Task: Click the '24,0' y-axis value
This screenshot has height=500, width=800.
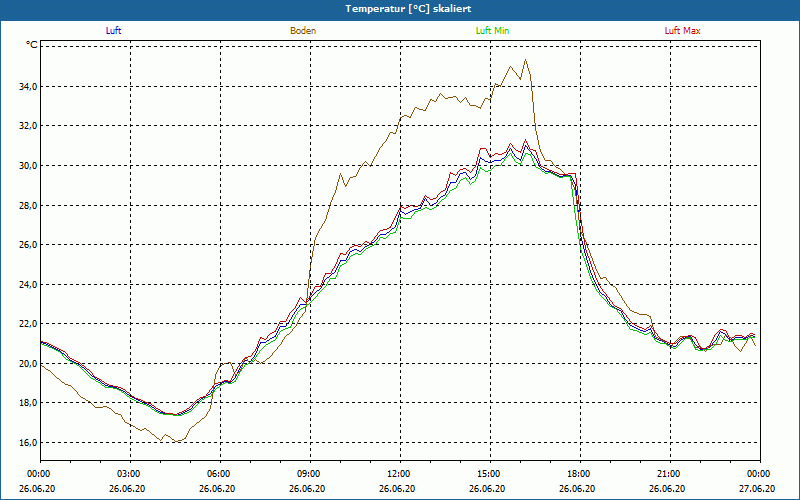Action: coord(29,285)
